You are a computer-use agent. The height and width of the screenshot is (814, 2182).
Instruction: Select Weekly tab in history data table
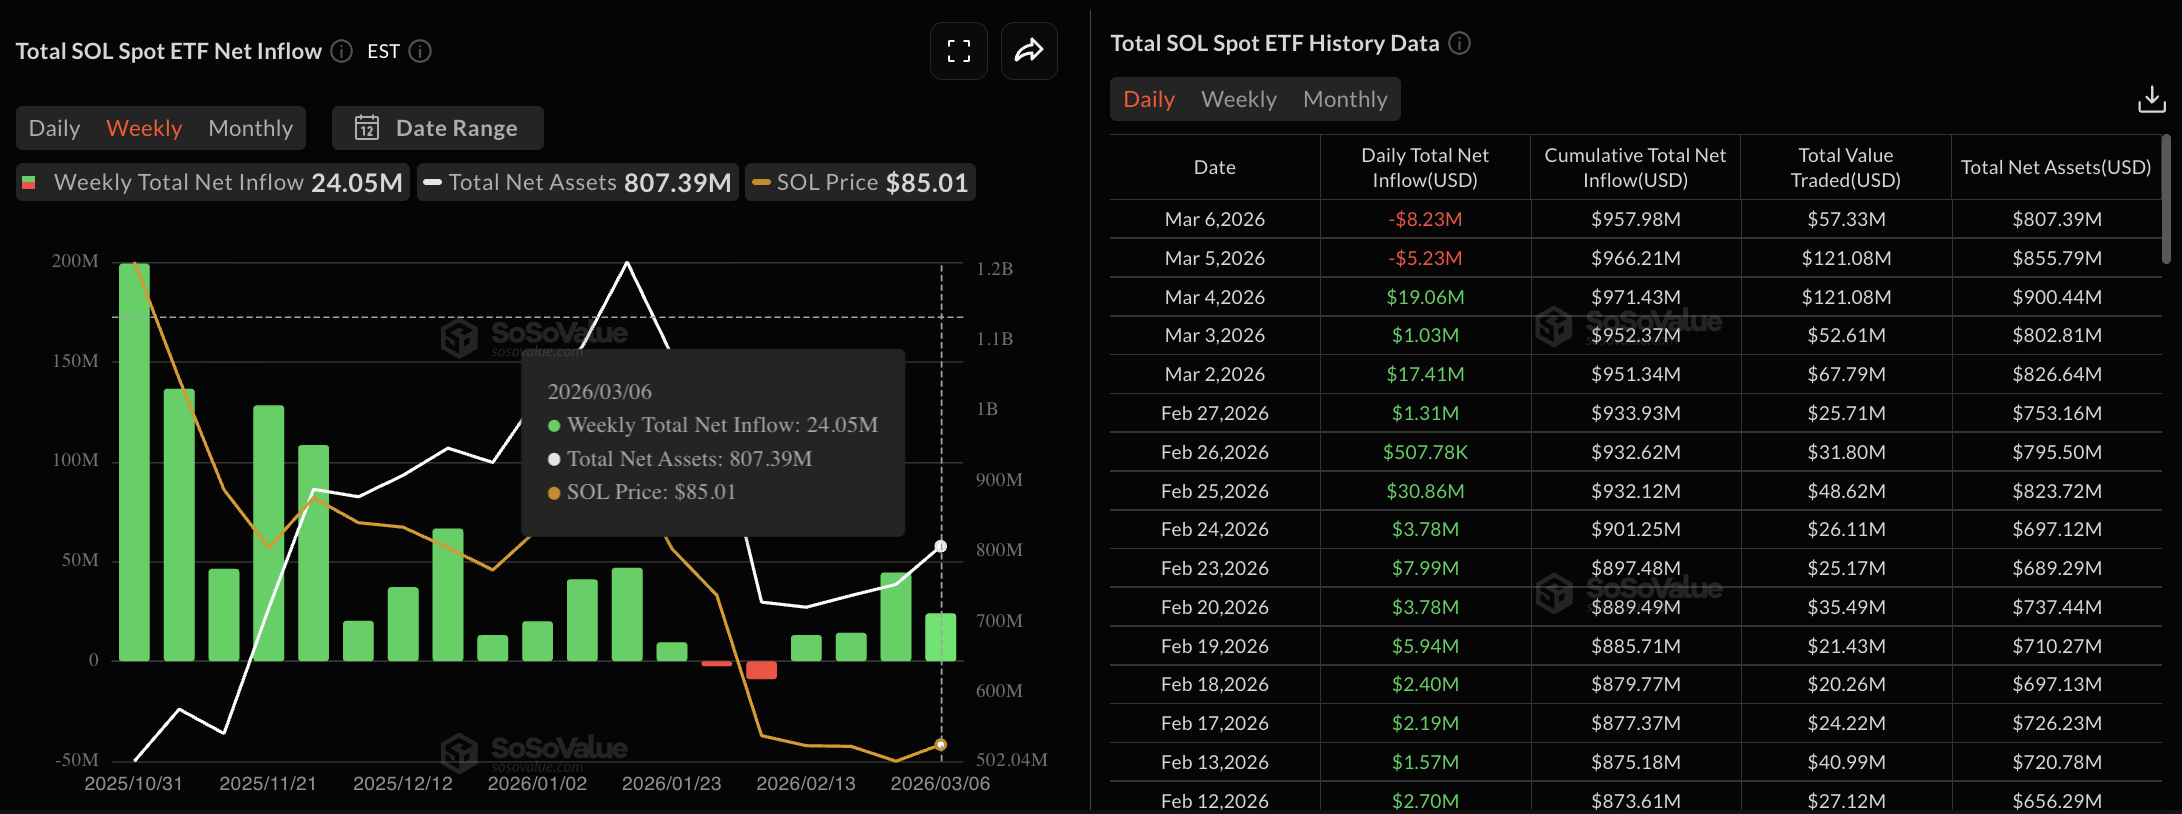[1238, 99]
